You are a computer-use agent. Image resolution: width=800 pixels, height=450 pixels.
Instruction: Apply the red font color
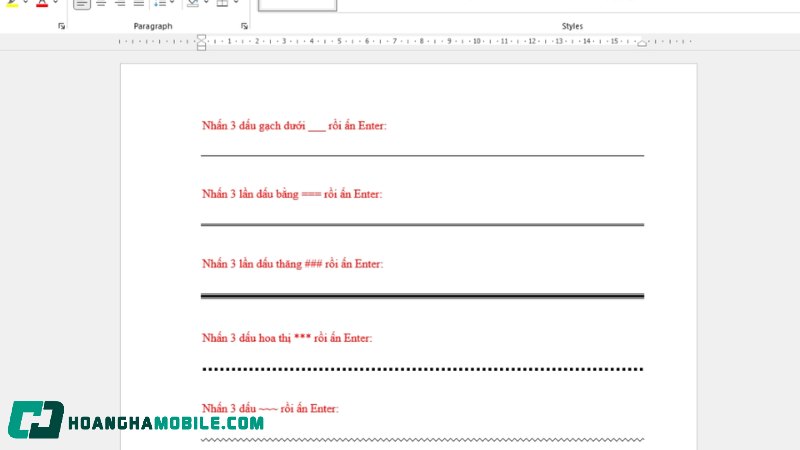click(x=42, y=3)
